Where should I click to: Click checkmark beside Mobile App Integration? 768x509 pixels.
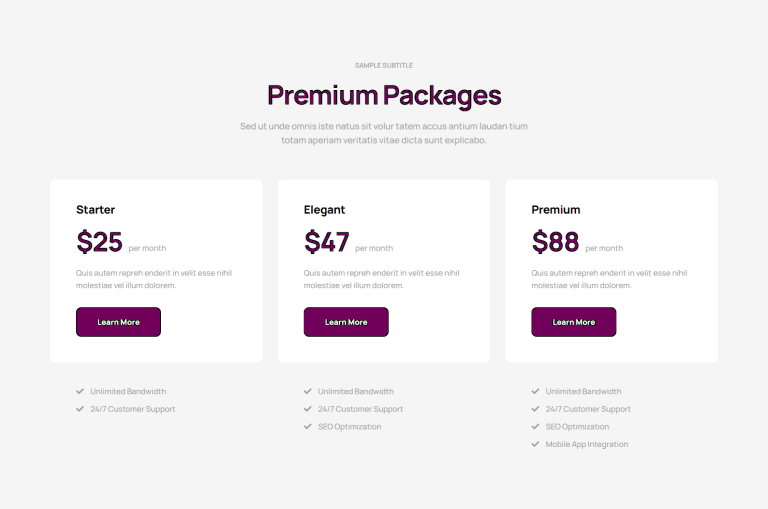tap(535, 444)
